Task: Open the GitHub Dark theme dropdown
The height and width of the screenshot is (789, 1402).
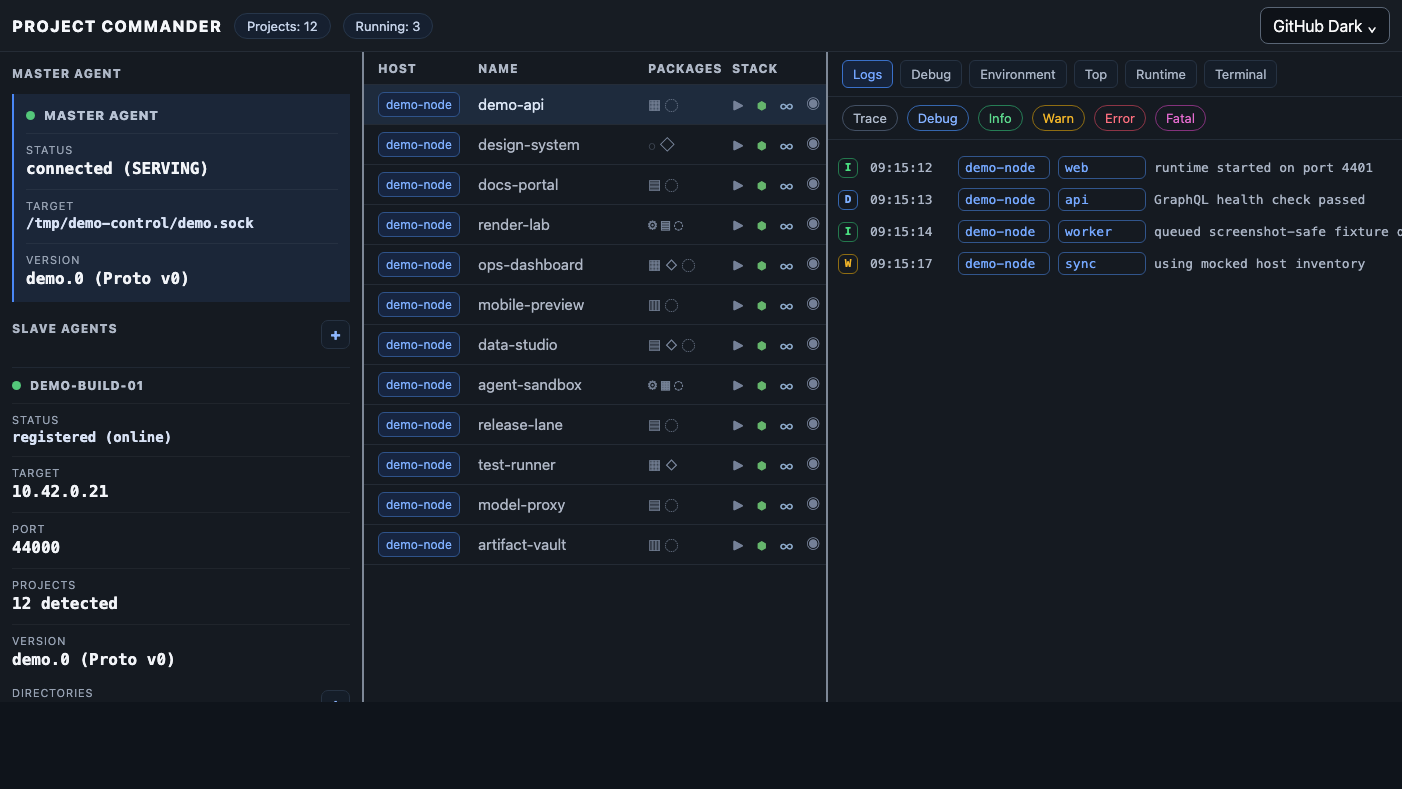Action: 1325,26
